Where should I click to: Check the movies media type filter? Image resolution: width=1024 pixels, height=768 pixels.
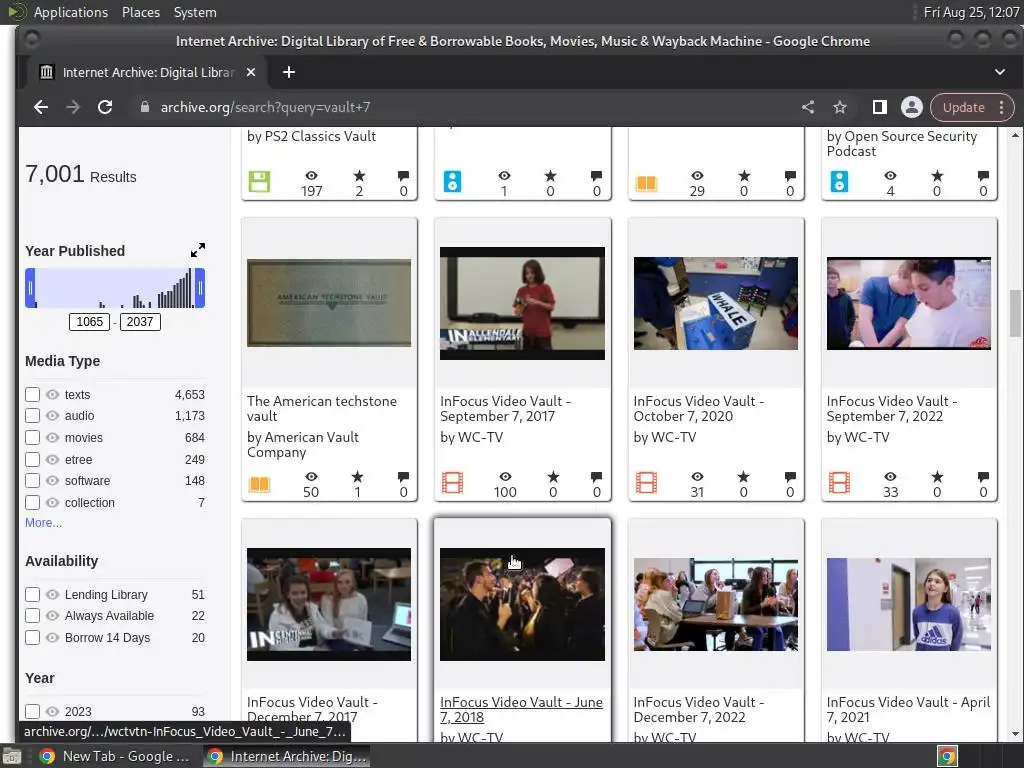(x=33, y=438)
